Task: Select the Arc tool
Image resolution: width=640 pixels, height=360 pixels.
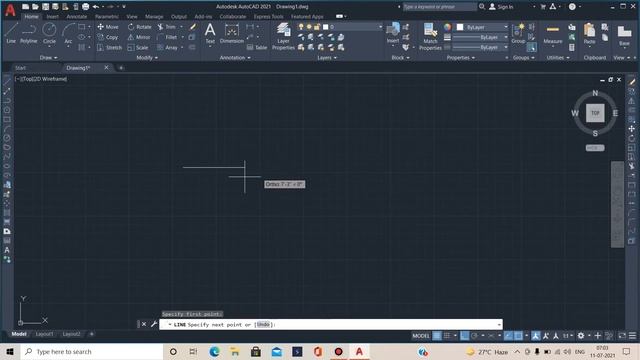Action: click(x=68, y=33)
